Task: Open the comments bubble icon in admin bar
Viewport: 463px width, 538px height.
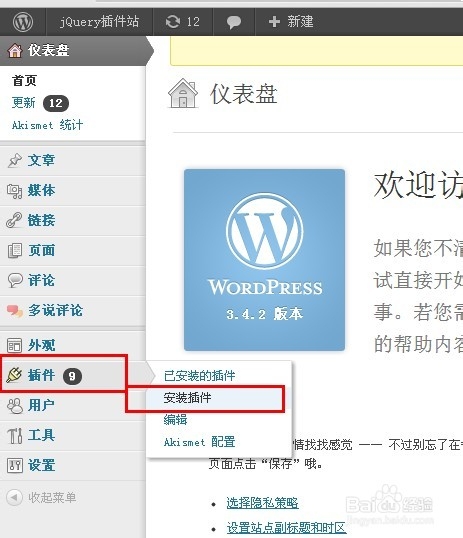Action: [234, 22]
